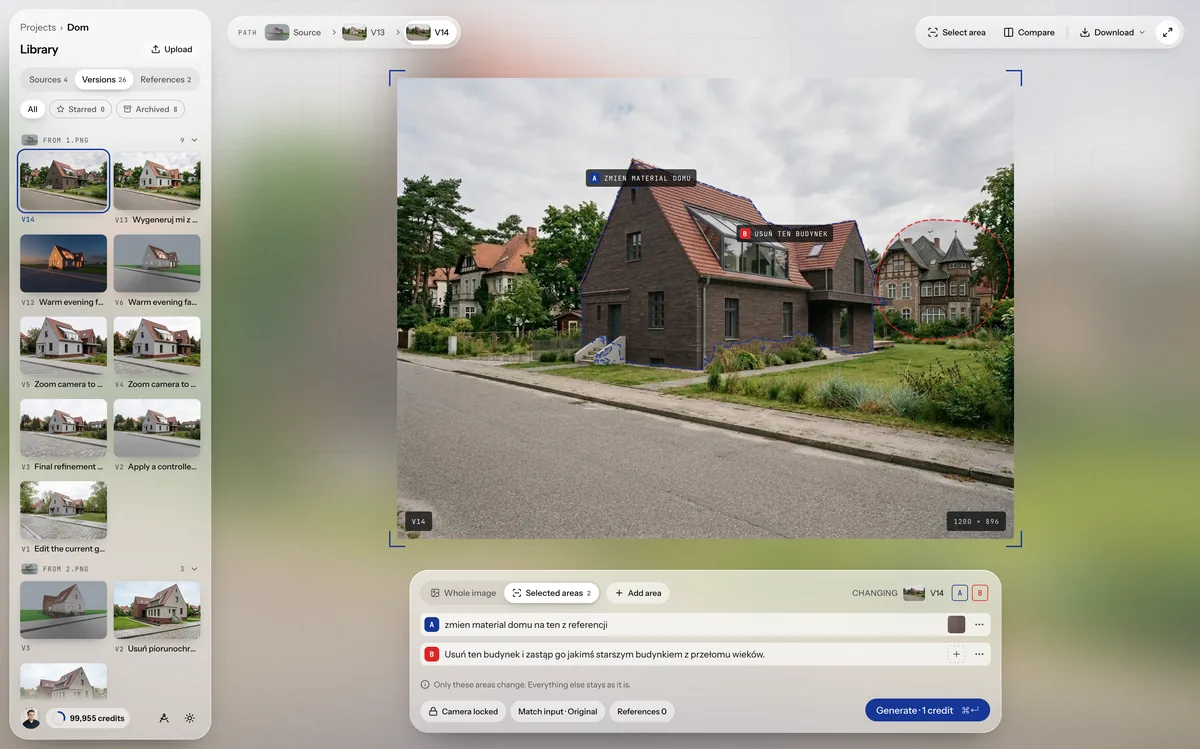1200x749 pixels.
Task: Open more options for area B prompt
Action: pyautogui.click(x=979, y=654)
